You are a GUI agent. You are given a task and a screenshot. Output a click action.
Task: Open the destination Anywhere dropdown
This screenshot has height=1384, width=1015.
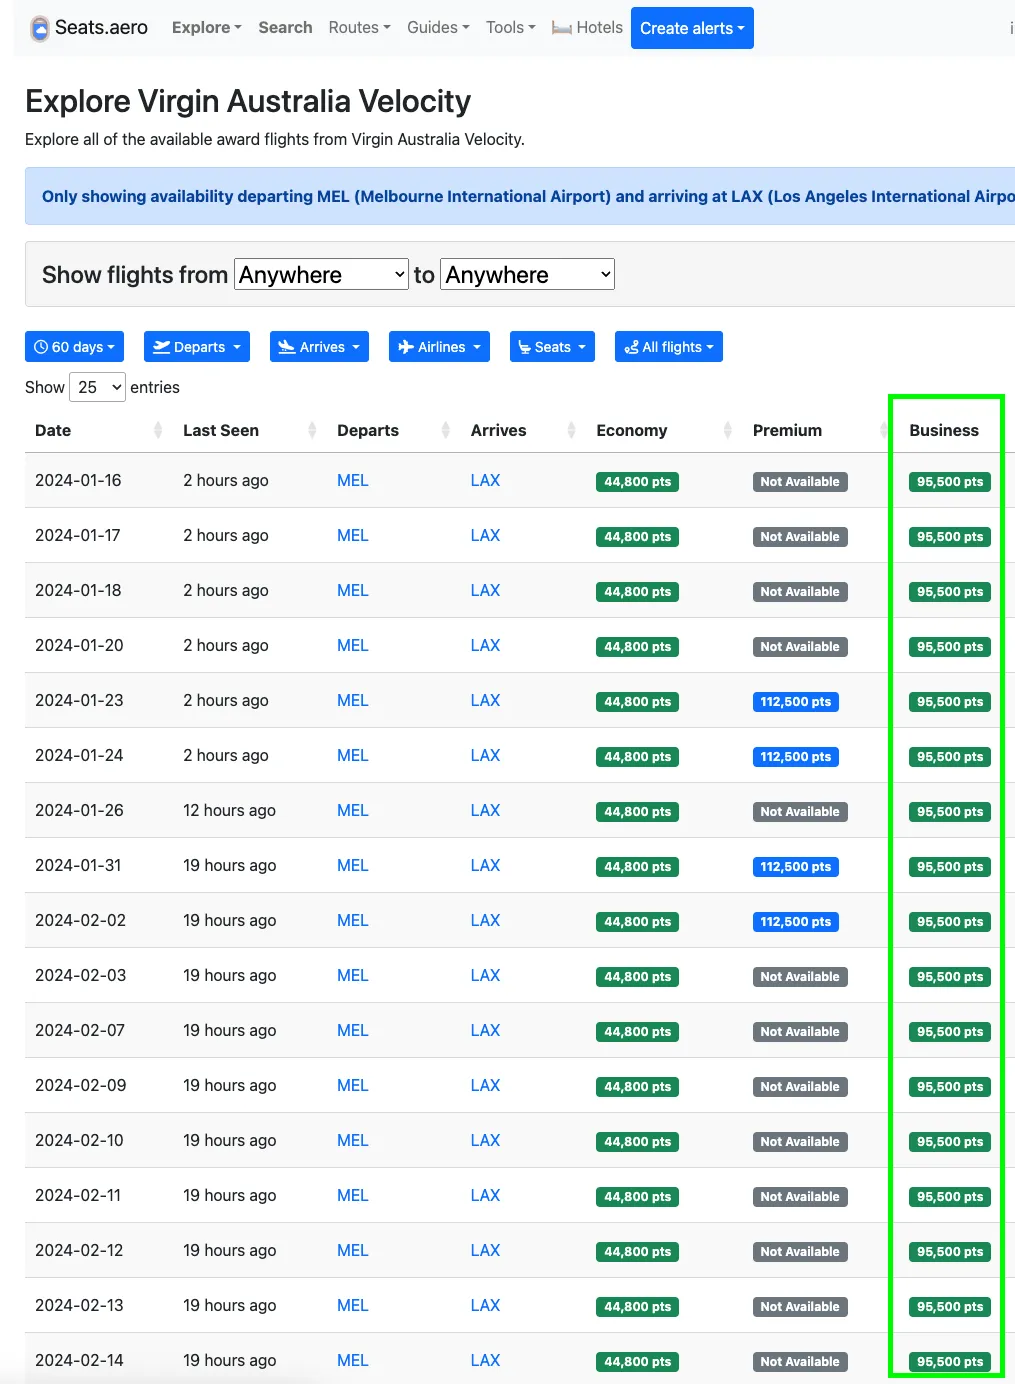527,275
